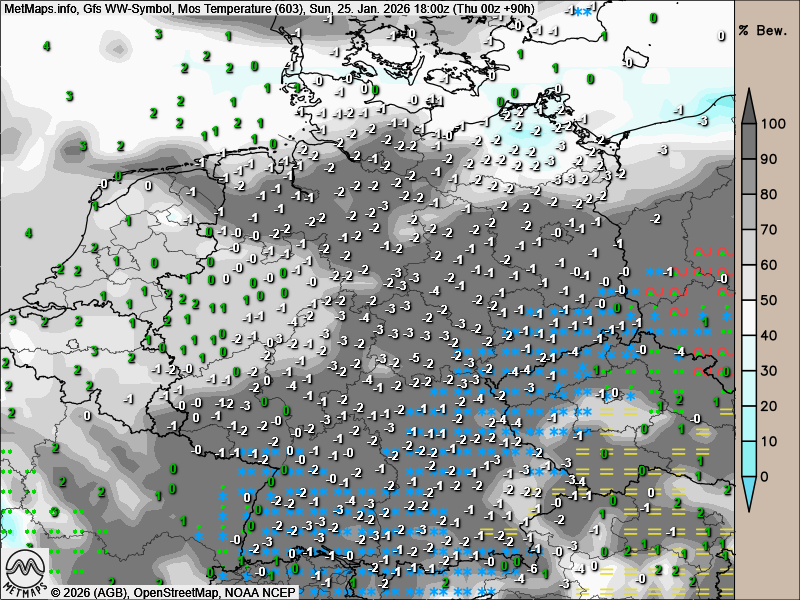This screenshot has height=600, width=800.
Task: Open MetMaps.info in the map title
Action: point(40,8)
